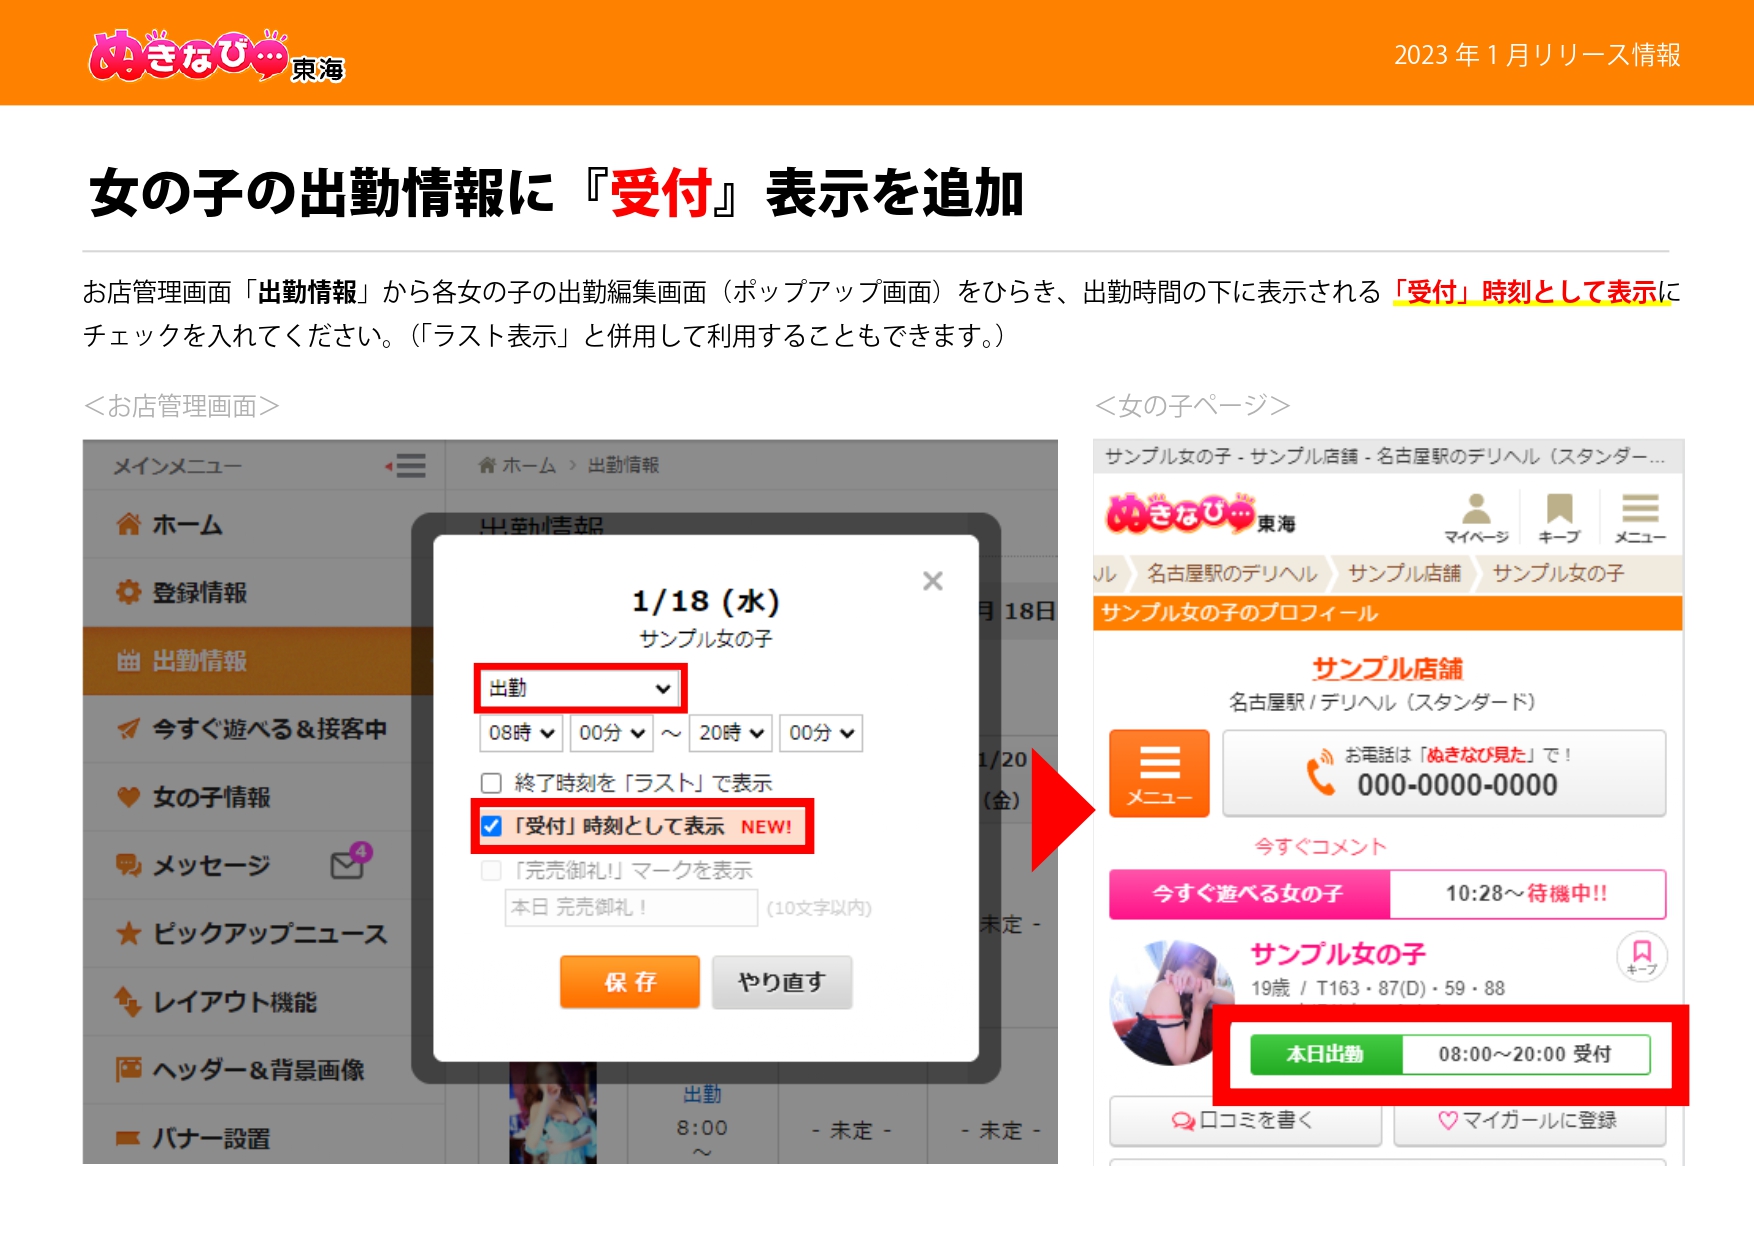Click 今すぐコメント link
This screenshot has width=1754, height=1241.
pos(1320,847)
